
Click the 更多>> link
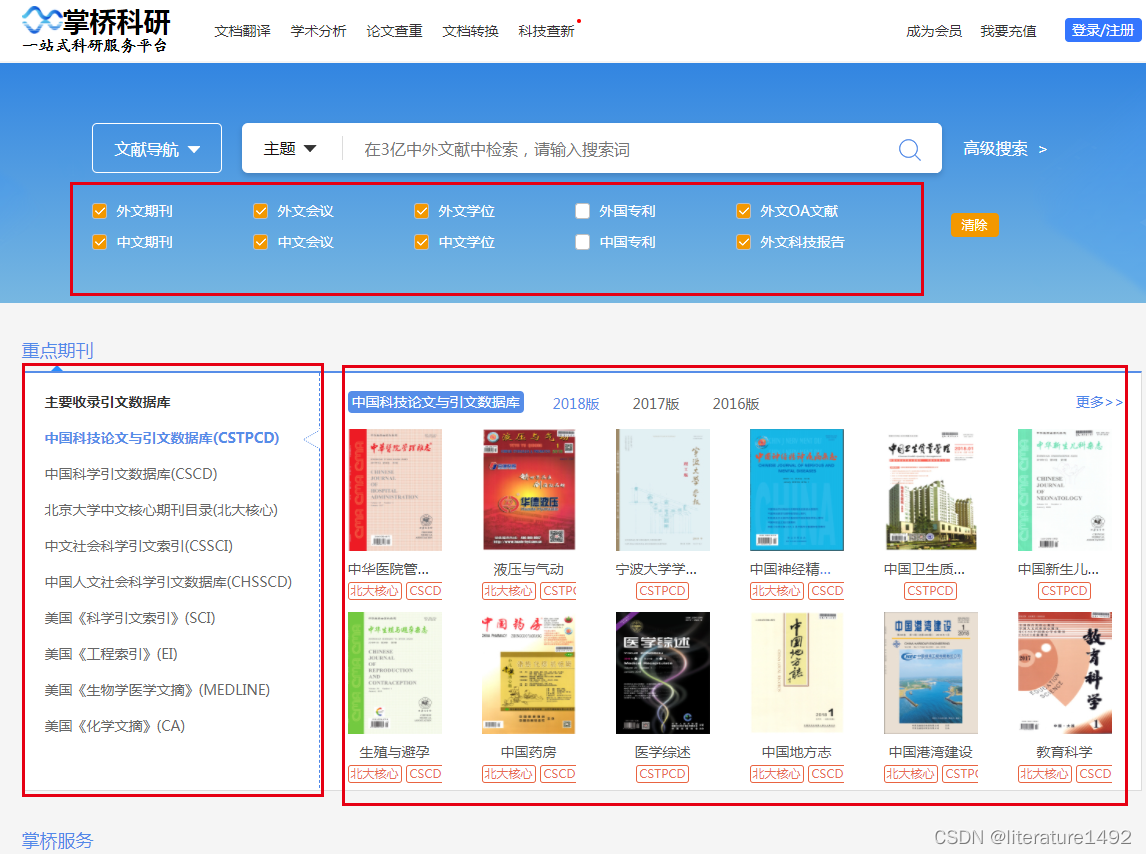pos(1099,402)
